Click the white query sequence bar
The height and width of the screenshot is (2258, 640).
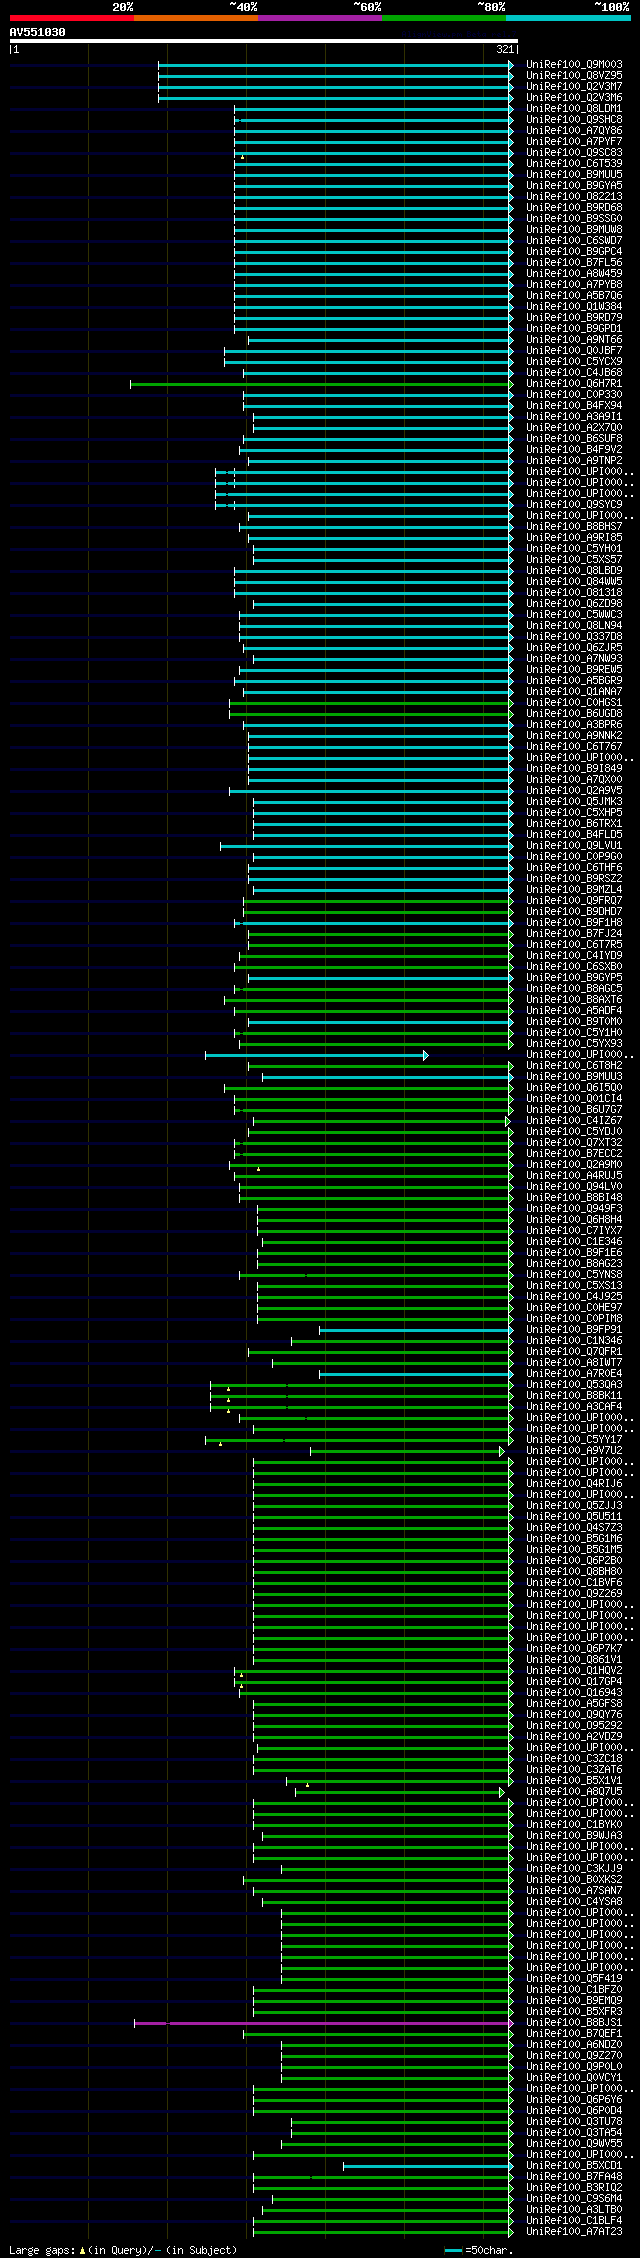pos(263,41)
